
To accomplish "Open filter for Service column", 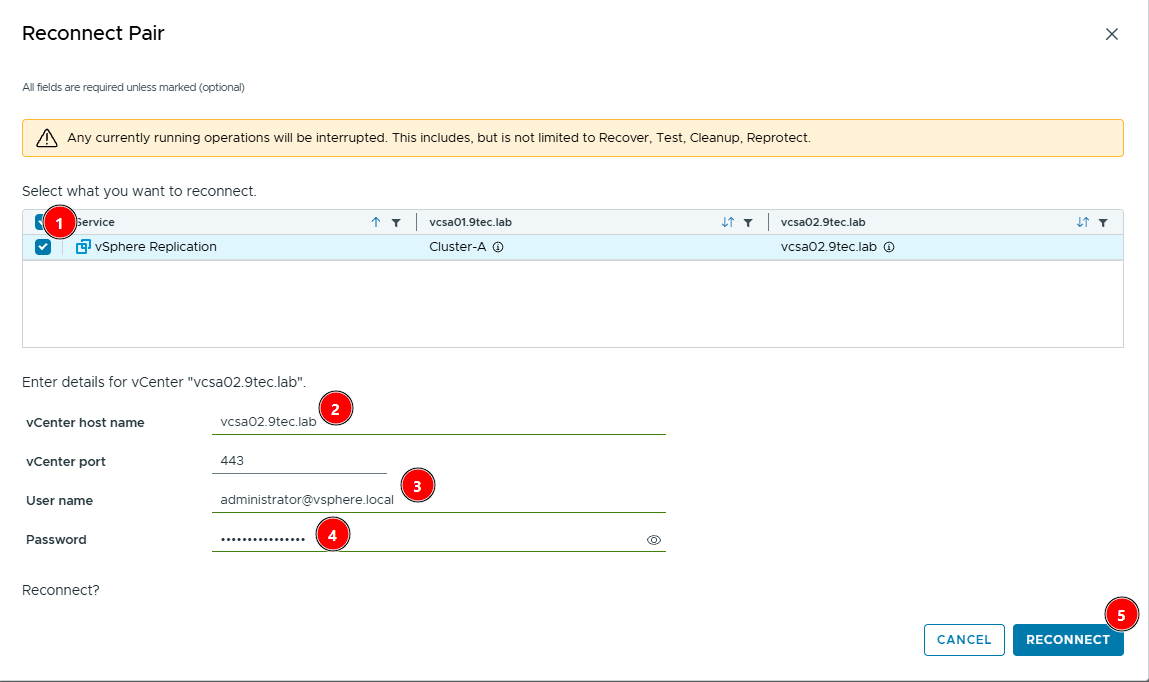I will point(396,223).
